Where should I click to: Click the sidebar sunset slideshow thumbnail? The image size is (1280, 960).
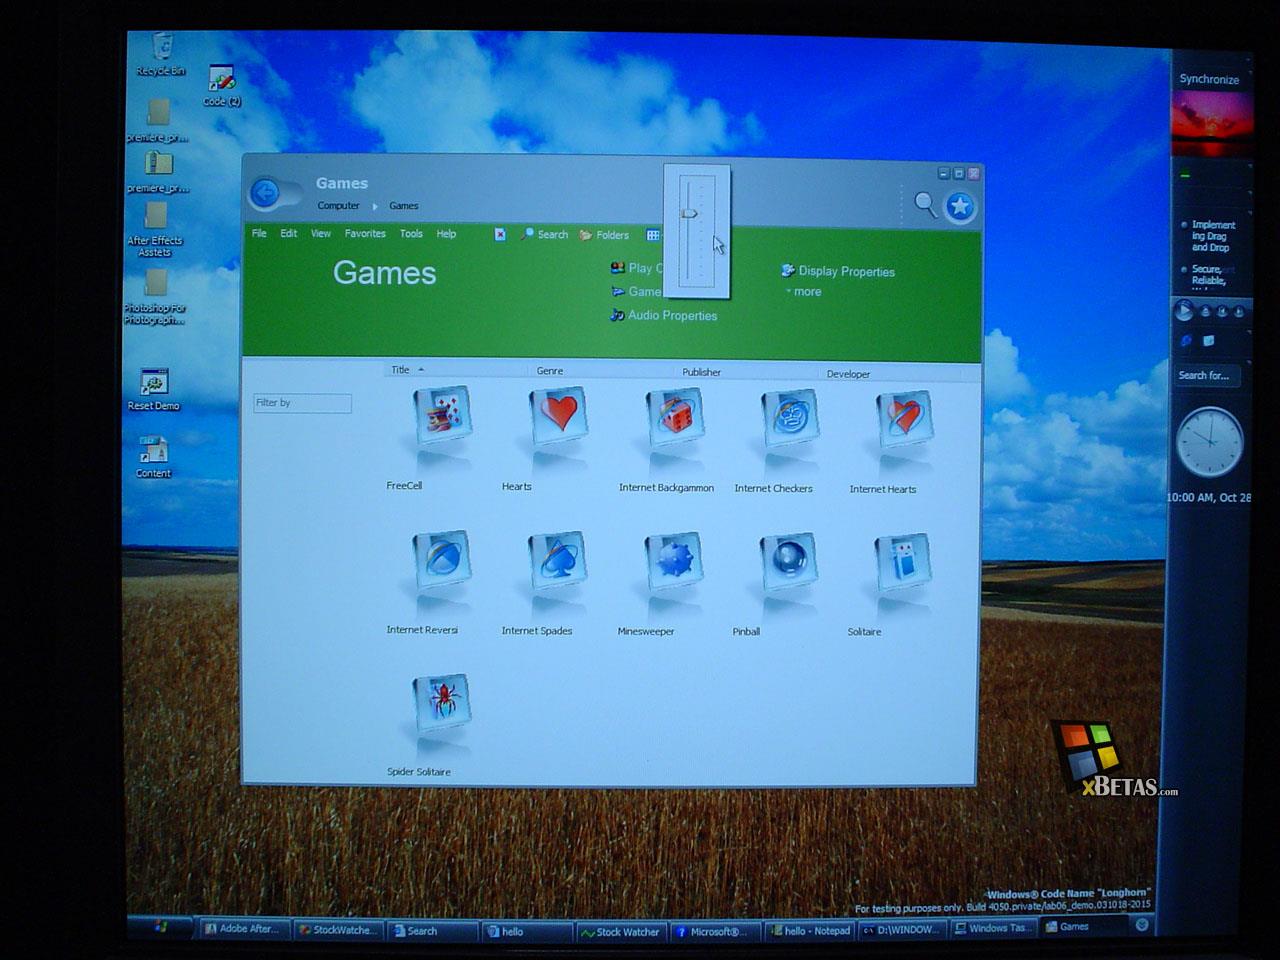click(x=1212, y=123)
